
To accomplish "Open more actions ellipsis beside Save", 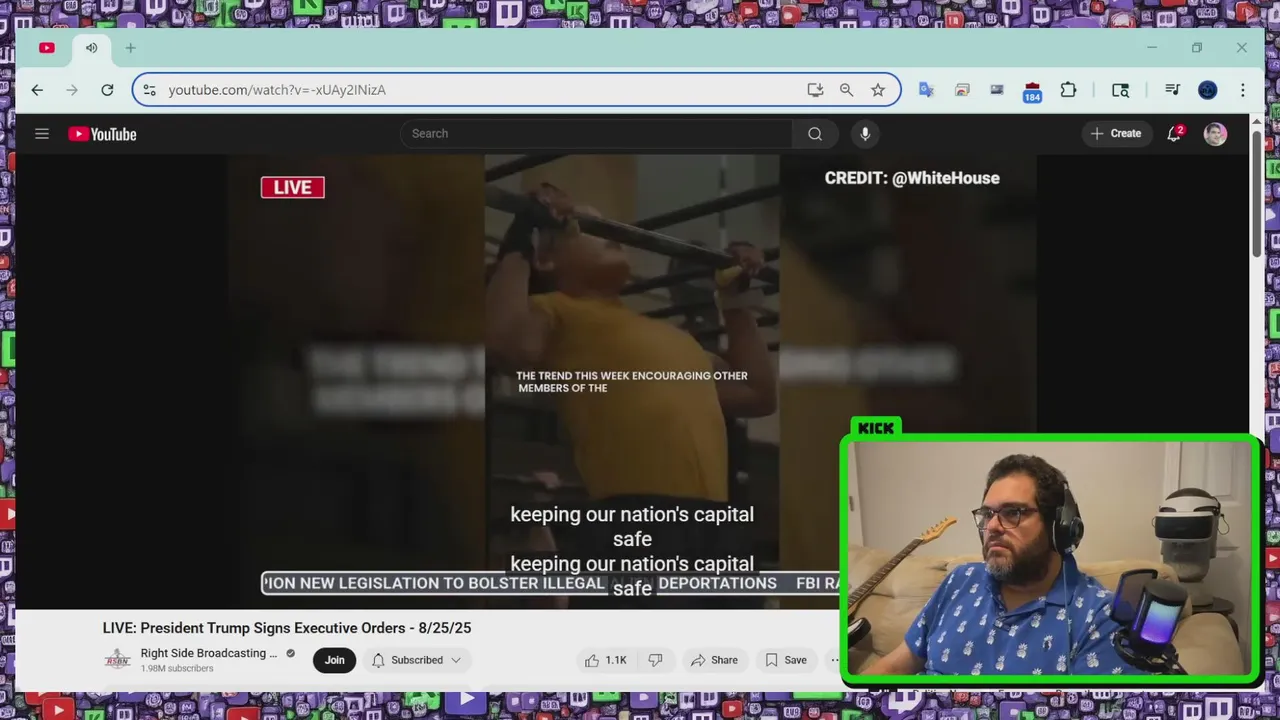I will tap(835, 660).
